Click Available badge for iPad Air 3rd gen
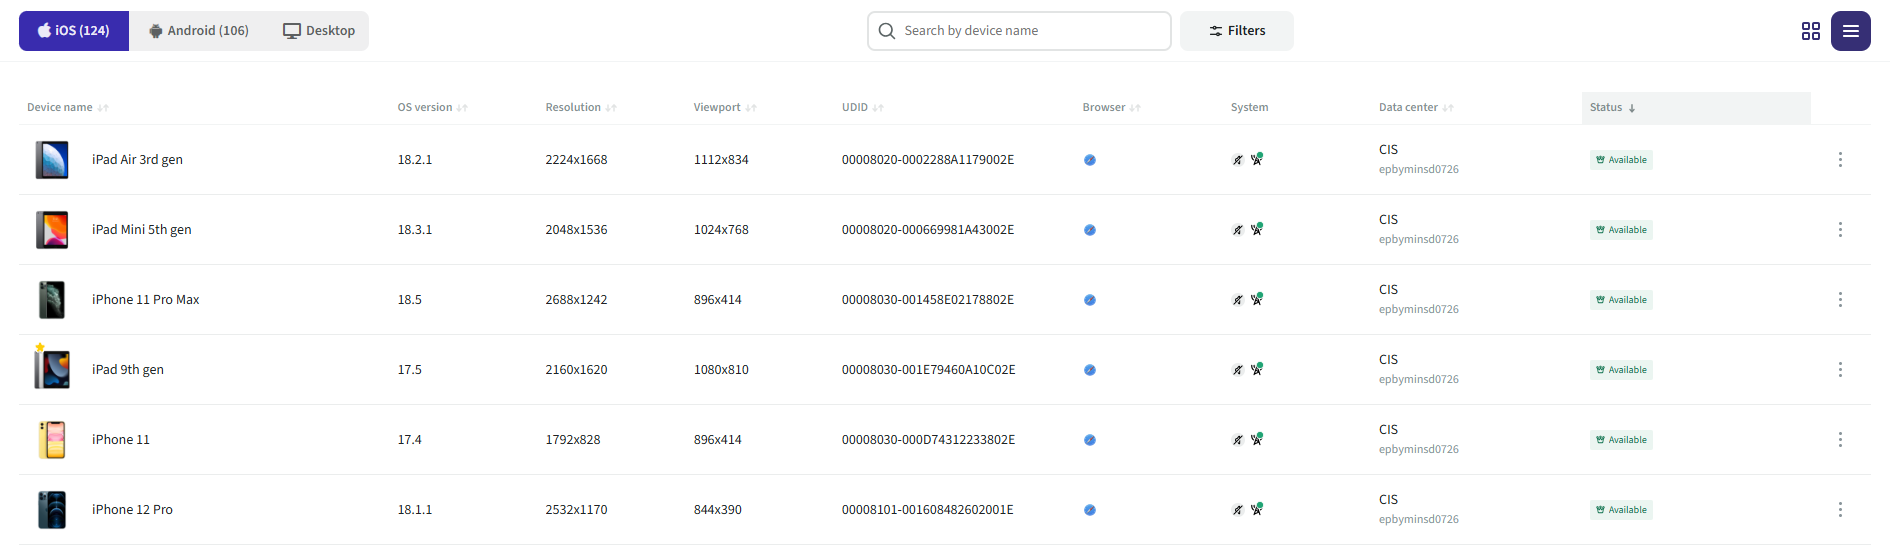The height and width of the screenshot is (546, 1890). [x=1621, y=160]
